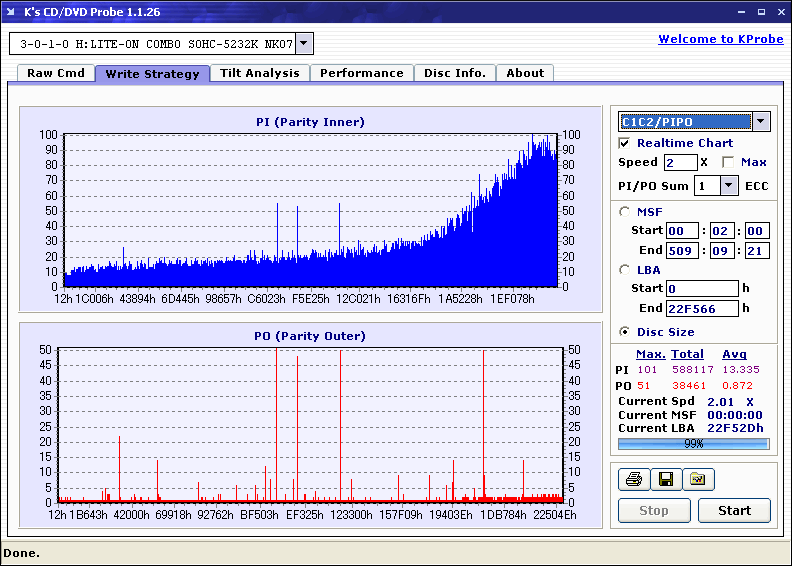Switch to the Tilt Analysis tab
Screen dimensions: 792x566
[x=259, y=74]
